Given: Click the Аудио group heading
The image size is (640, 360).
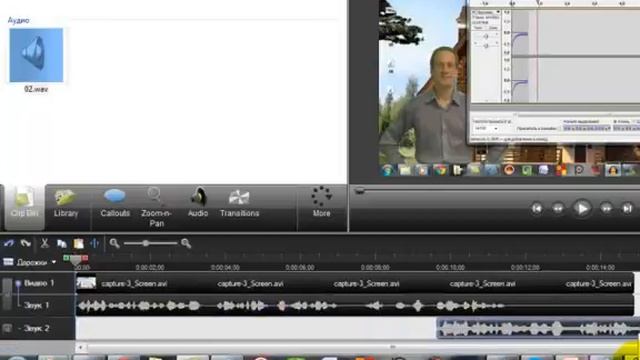Looking at the screenshot, I should coord(18,20).
